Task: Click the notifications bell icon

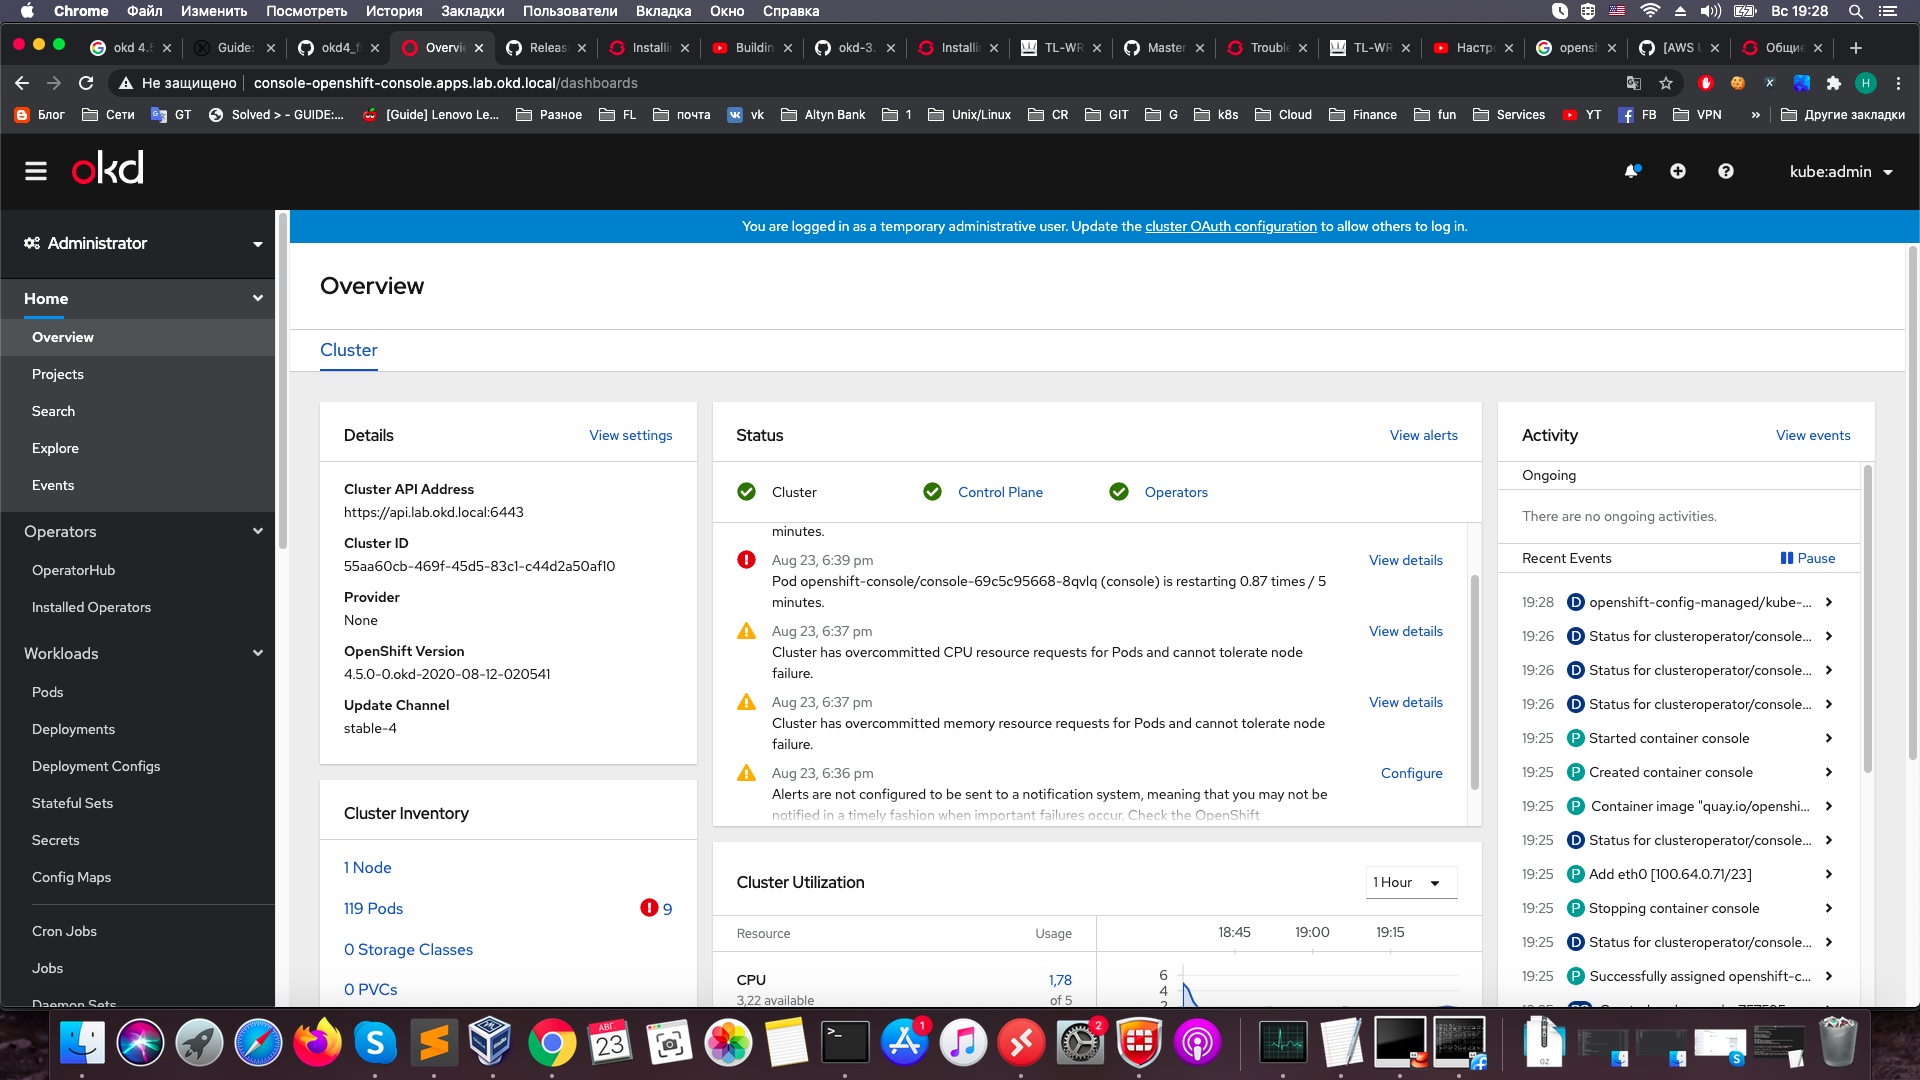Action: tap(1631, 171)
